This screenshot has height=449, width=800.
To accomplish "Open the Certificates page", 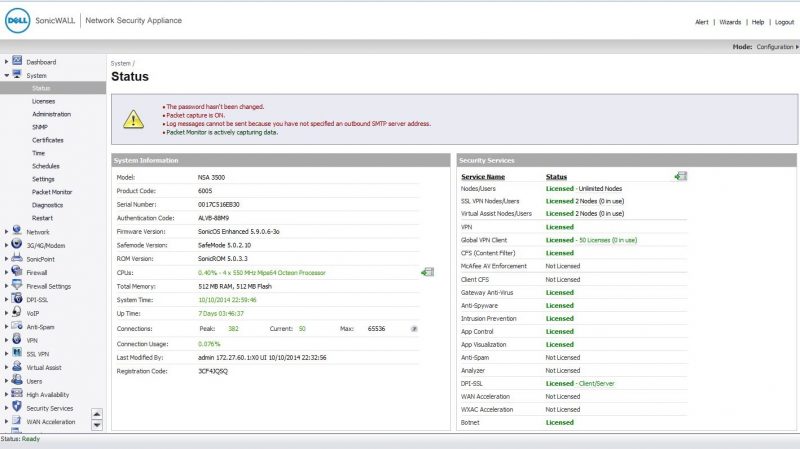I will 48,140.
